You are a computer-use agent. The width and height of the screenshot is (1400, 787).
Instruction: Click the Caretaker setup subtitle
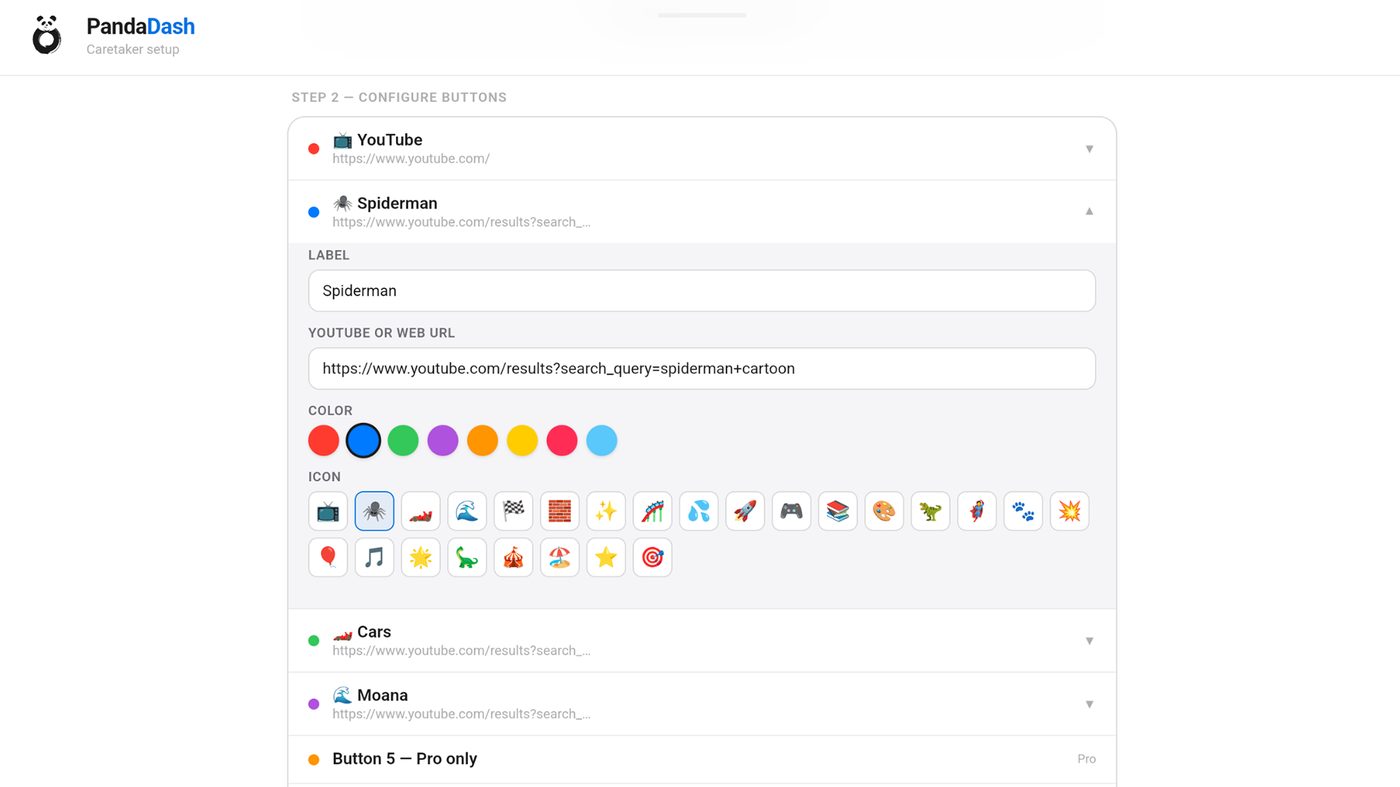point(133,49)
